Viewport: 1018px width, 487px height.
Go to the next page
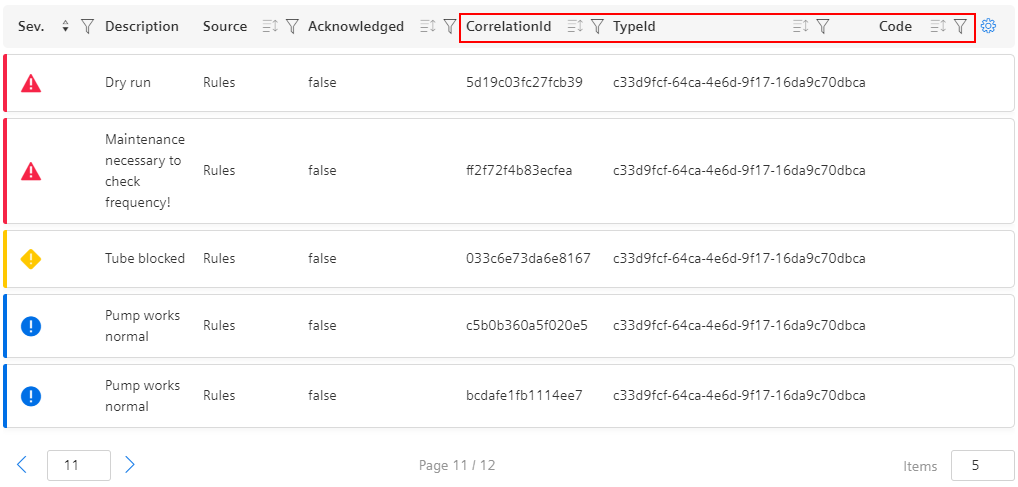coord(130,465)
